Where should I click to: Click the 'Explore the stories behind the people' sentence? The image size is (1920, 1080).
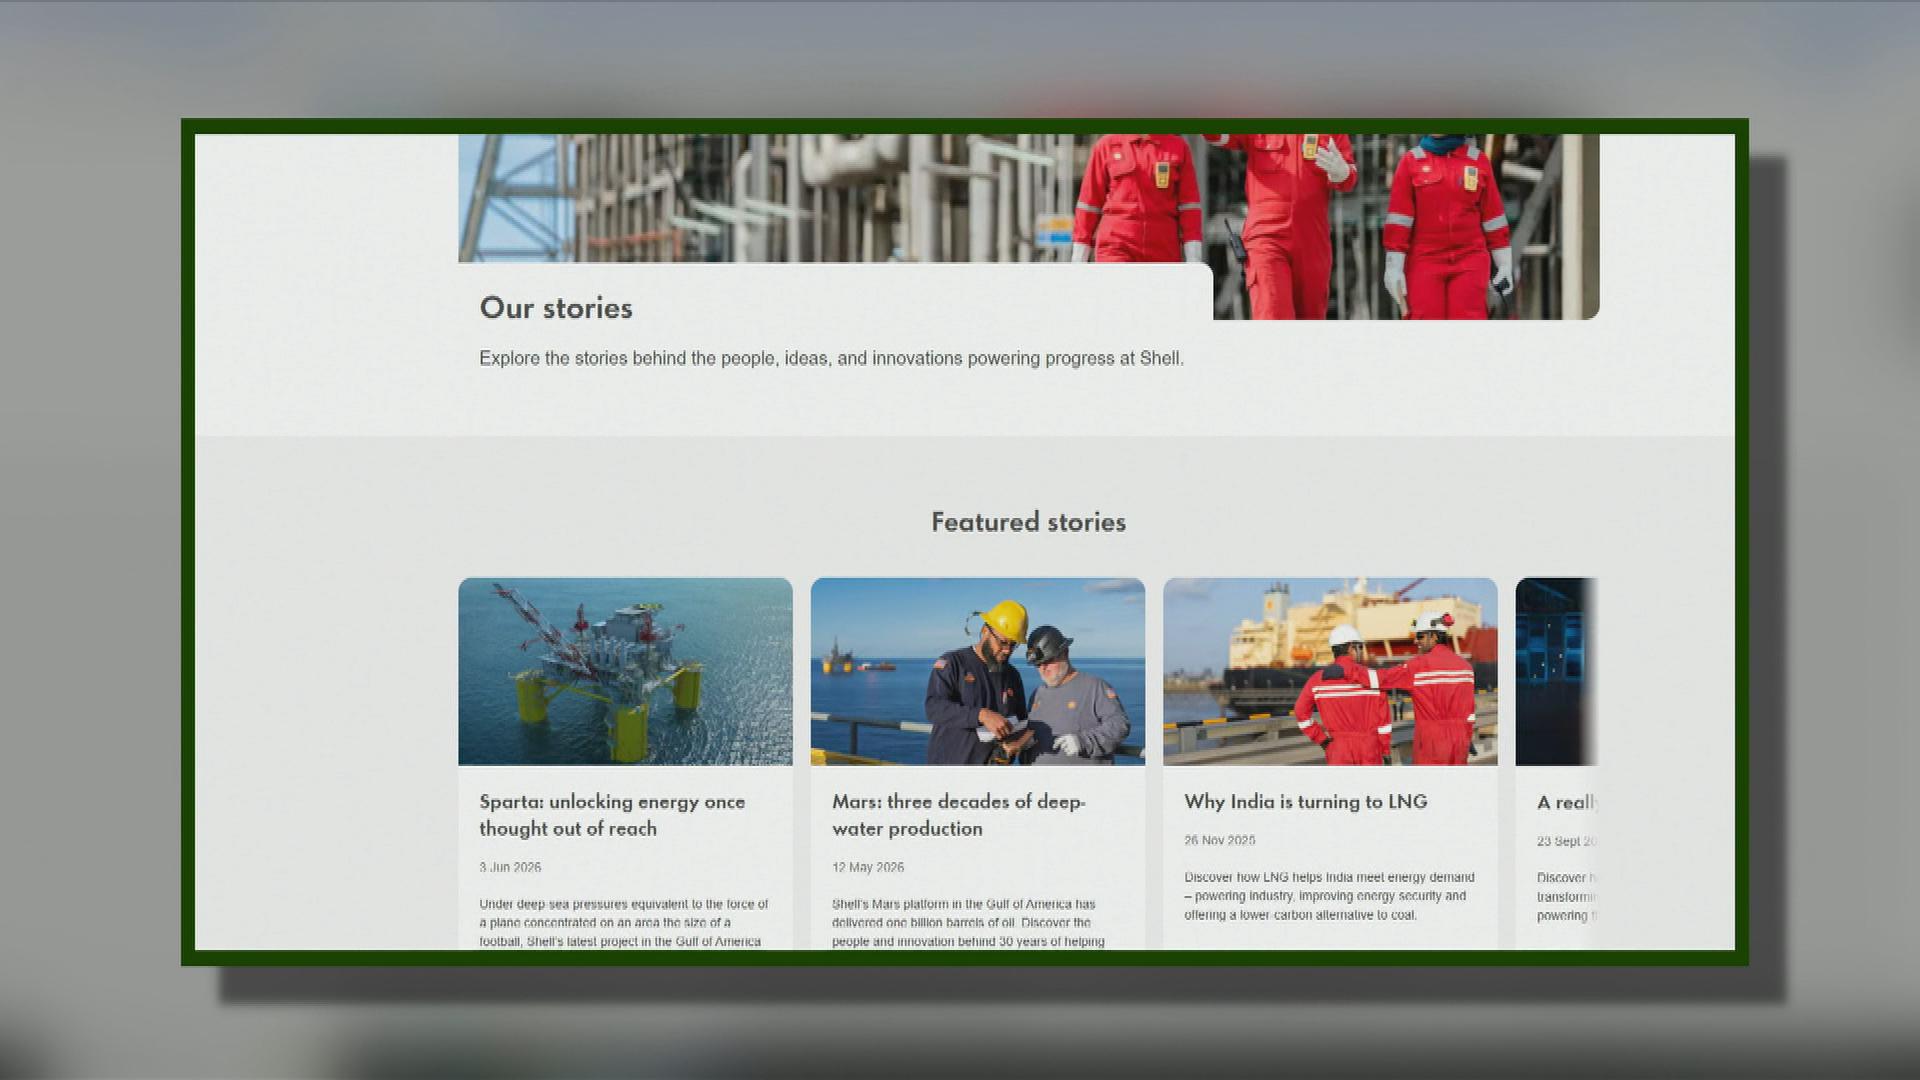pos(831,358)
